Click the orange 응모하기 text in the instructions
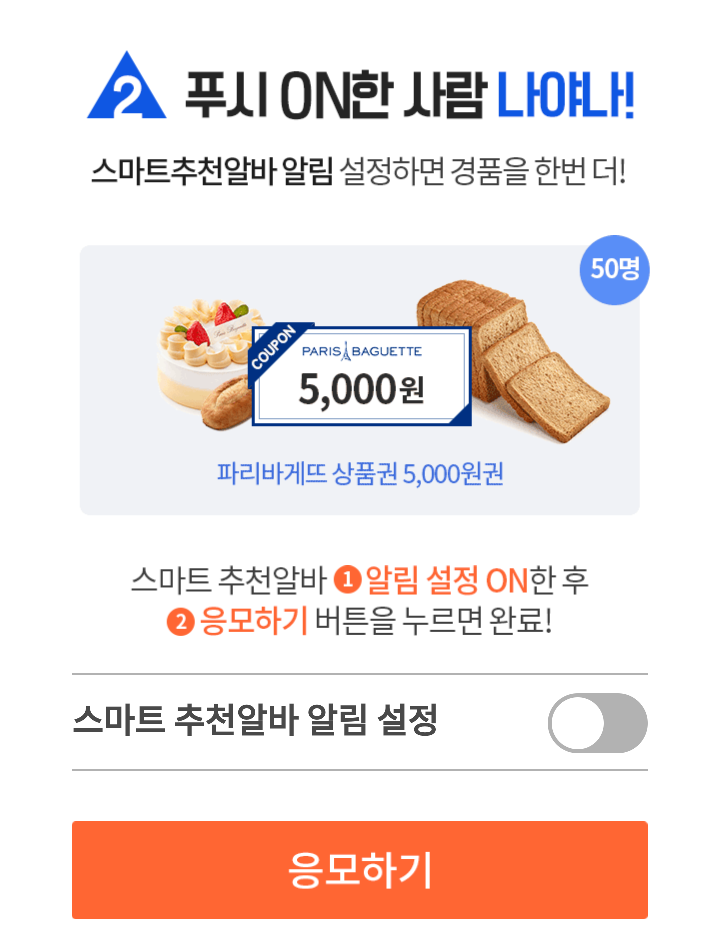Viewport: 704px width, 952px height. (x=253, y=622)
